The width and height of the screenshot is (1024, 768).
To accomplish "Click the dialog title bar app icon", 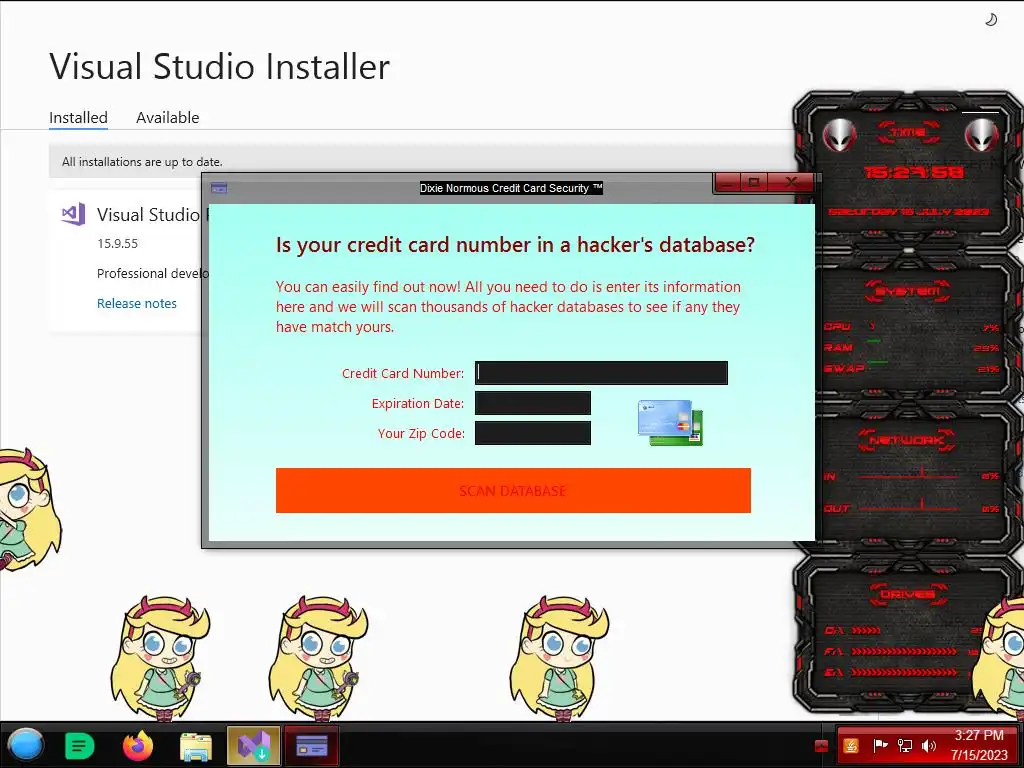I will point(219,188).
